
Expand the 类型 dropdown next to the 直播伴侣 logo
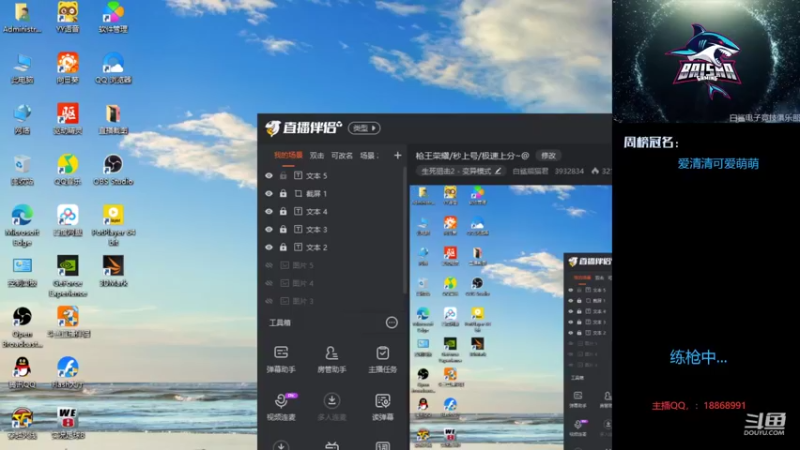tap(364, 128)
